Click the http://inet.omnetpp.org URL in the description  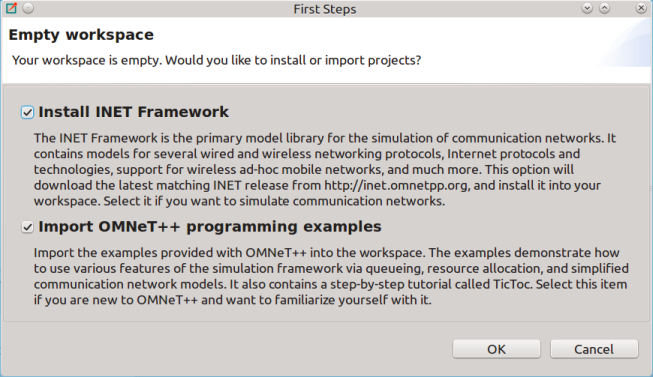click(x=397, y=185)
